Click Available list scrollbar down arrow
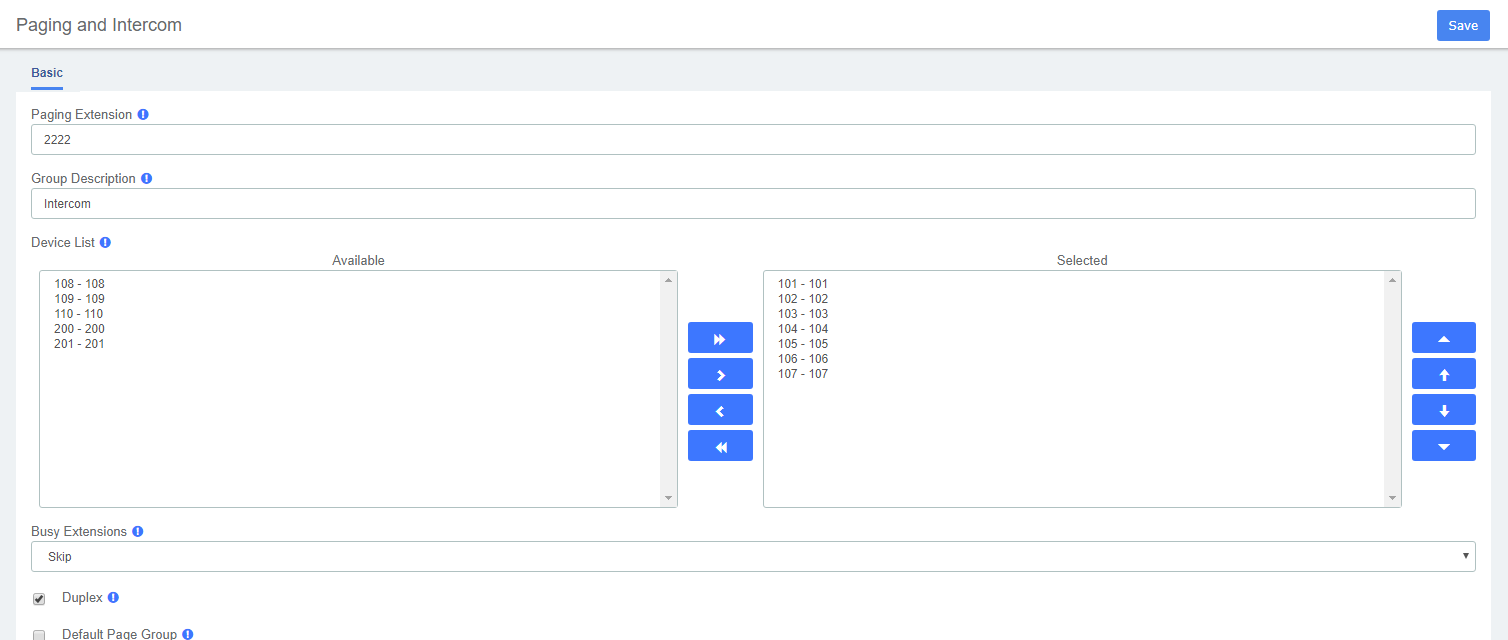 point(668,498)
